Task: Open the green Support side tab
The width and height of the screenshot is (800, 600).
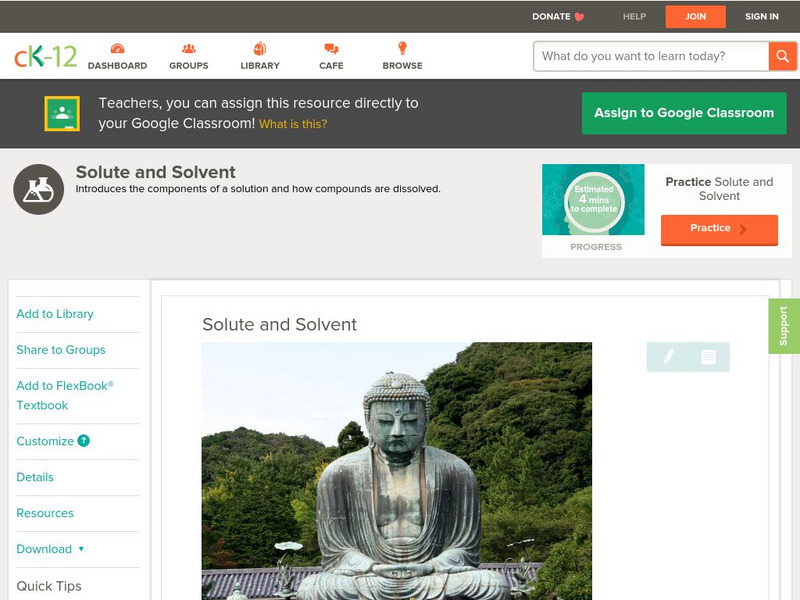Action: pyautogui.click(x=784, y=326)
